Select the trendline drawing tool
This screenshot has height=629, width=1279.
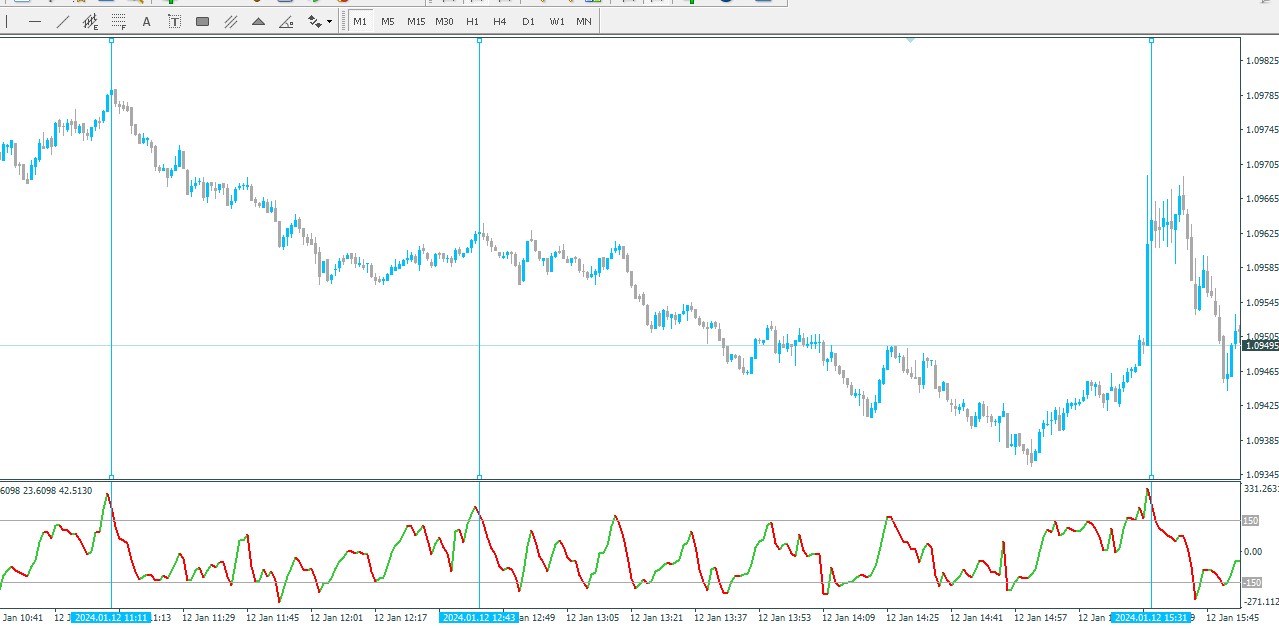pyautogui.click(x=63, y=21)
